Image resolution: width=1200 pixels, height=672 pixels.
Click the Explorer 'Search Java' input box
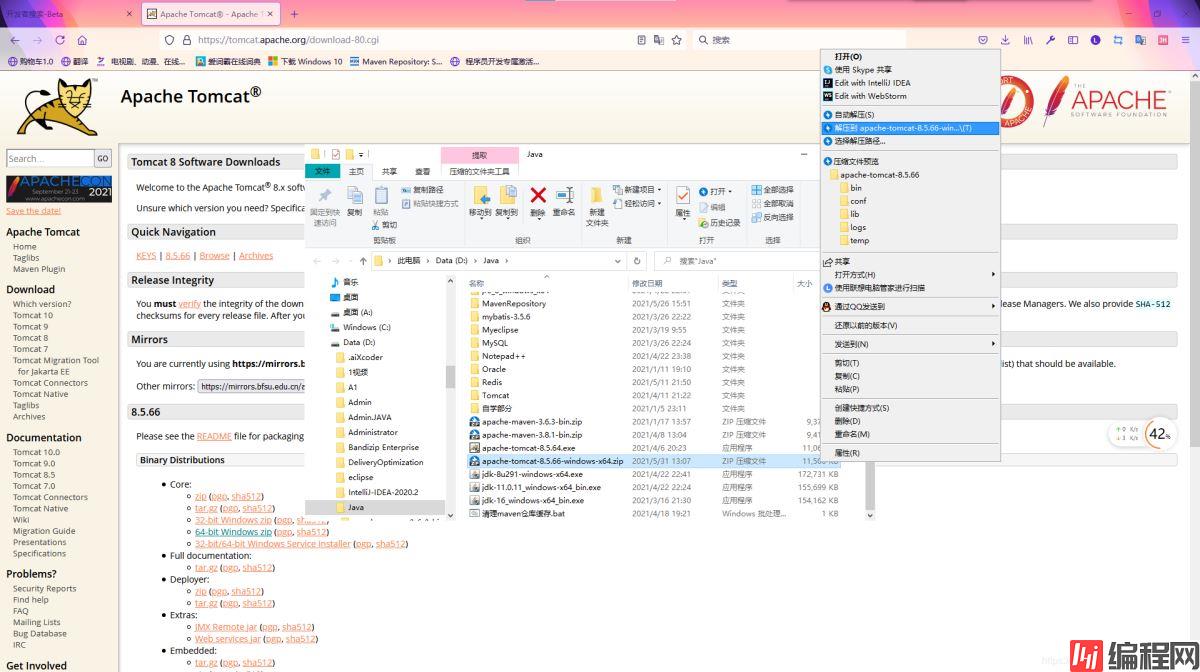pyautogui.click(x=740, y=261)
